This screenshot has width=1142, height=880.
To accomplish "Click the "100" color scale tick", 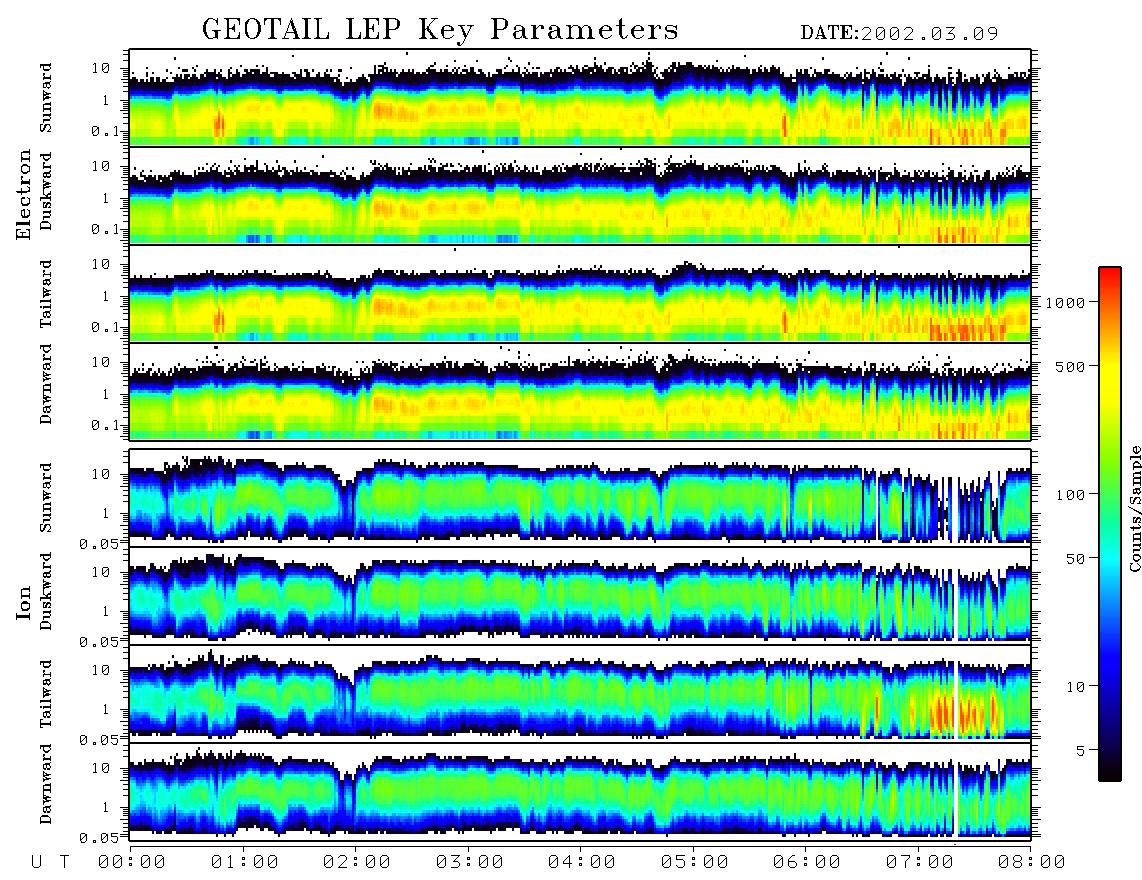I will pos(1070,495).
